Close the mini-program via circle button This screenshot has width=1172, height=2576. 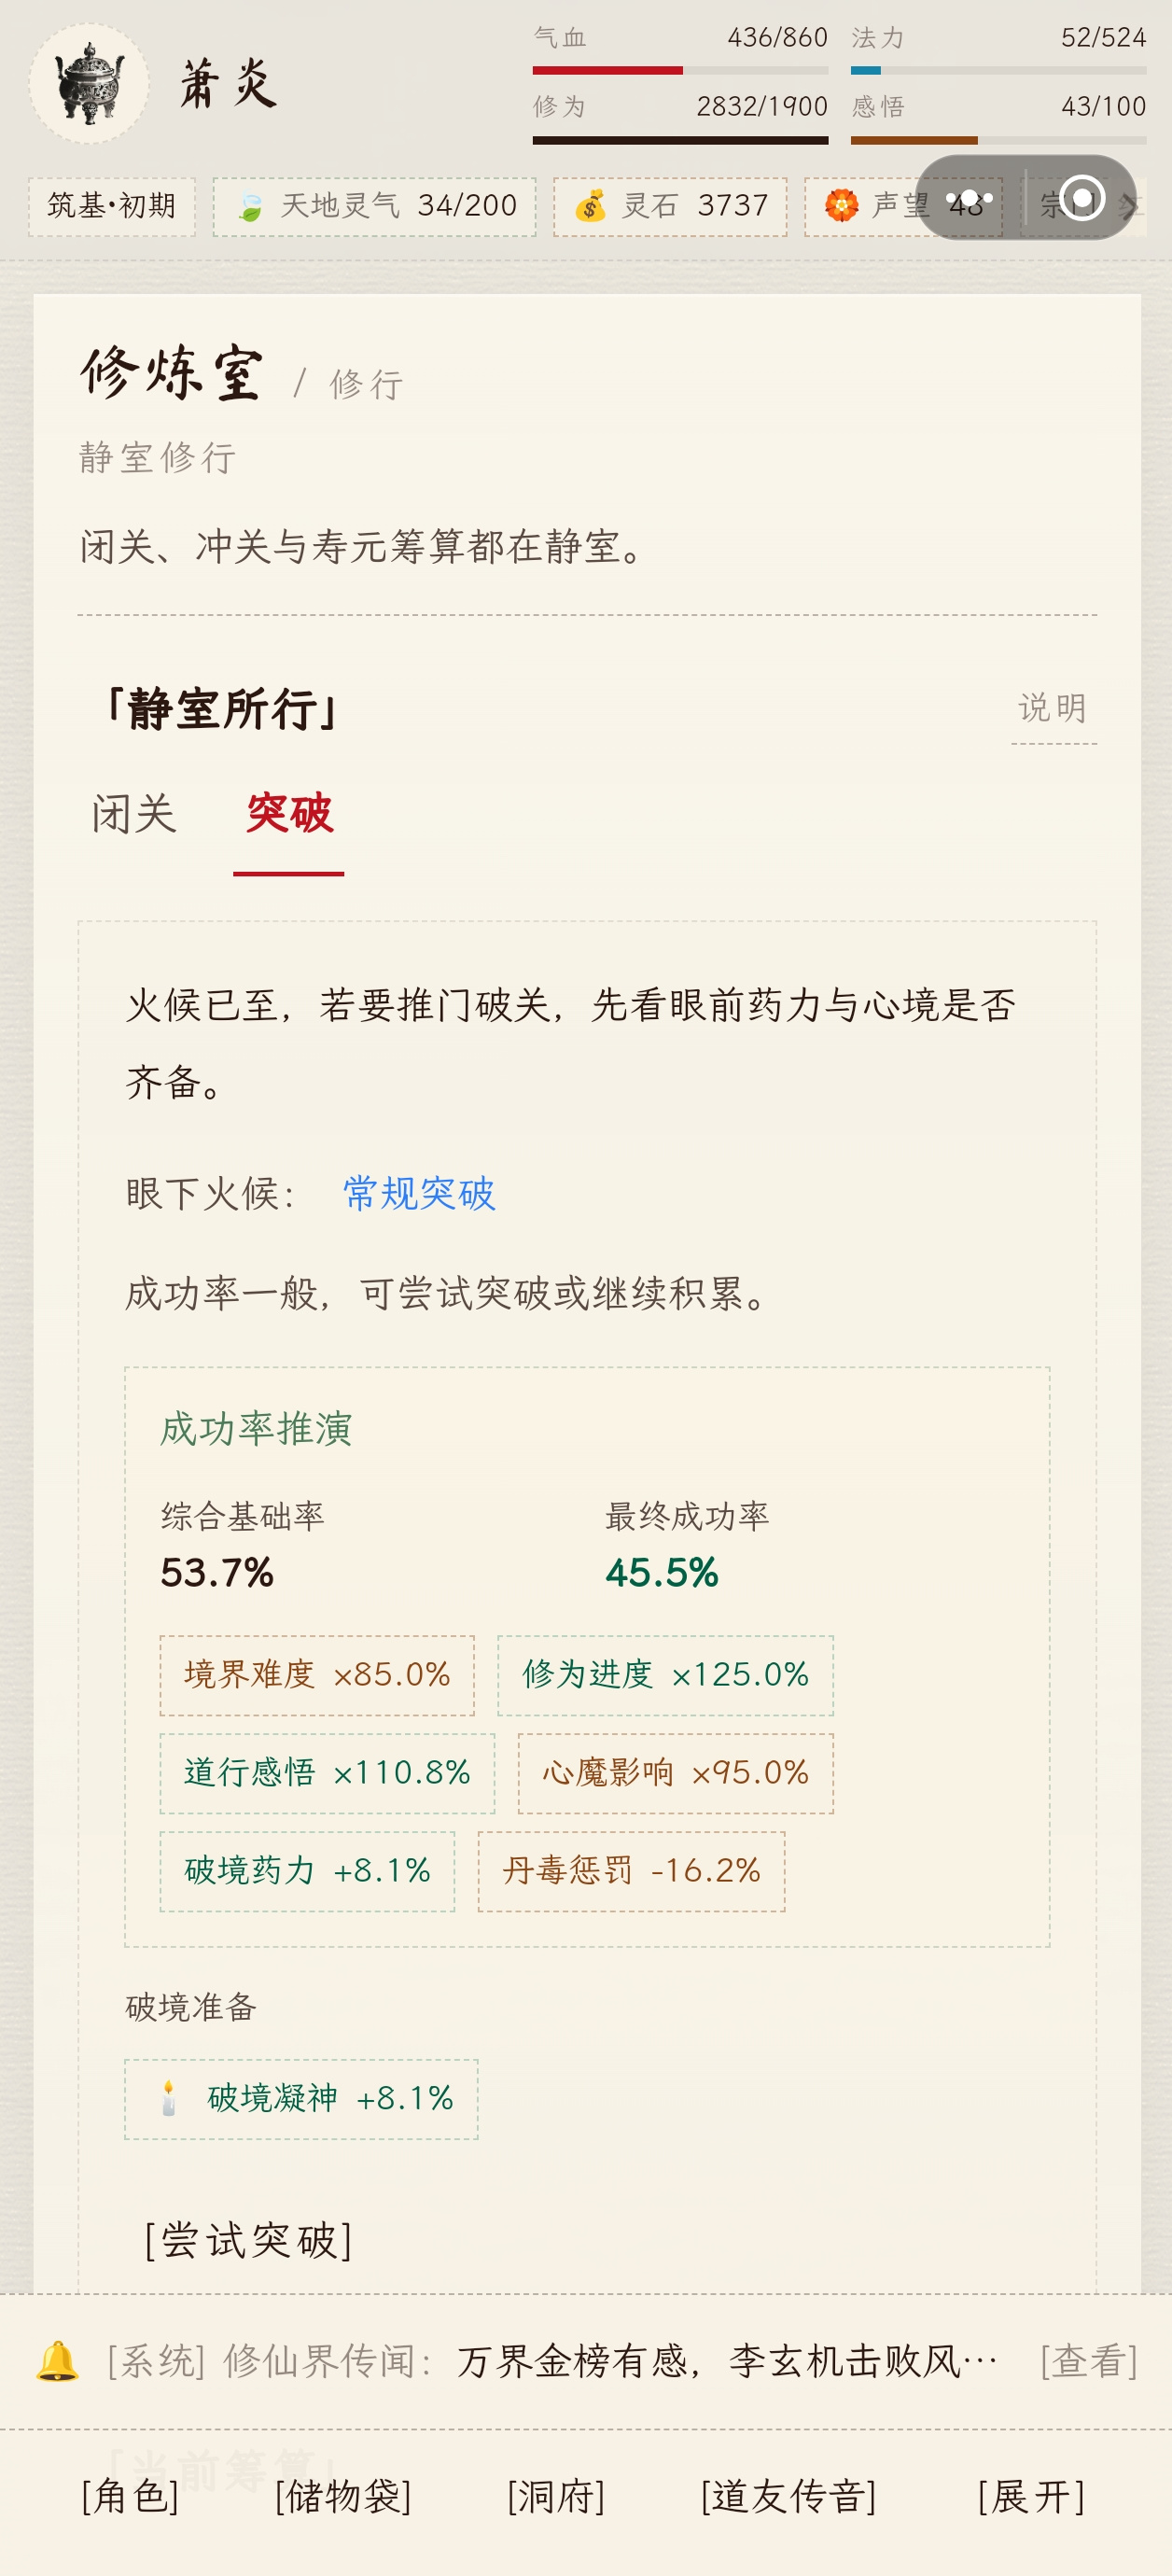[1082, 198]
